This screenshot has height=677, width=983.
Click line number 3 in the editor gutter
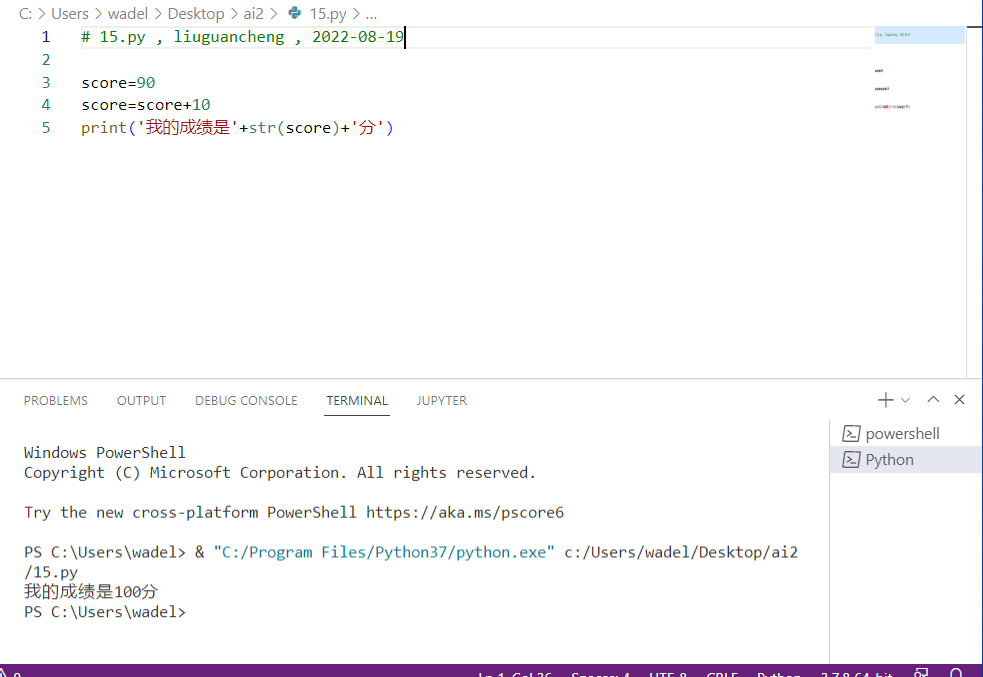(46, 83)
